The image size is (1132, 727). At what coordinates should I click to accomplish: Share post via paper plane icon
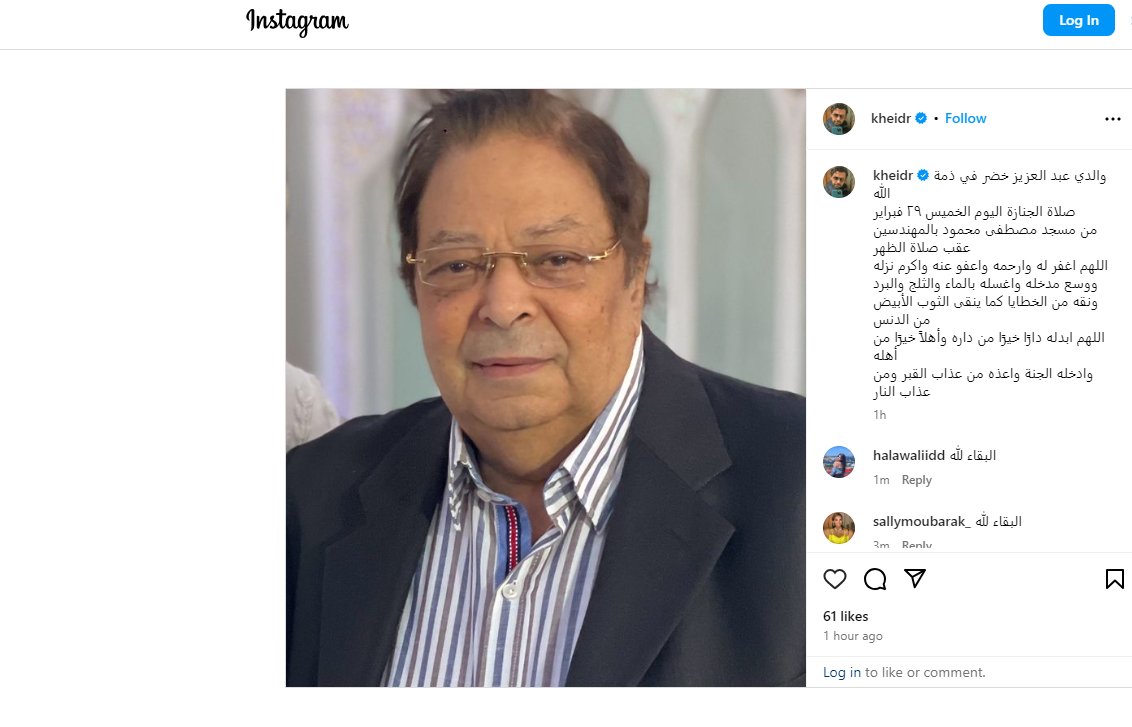[915, 578]
